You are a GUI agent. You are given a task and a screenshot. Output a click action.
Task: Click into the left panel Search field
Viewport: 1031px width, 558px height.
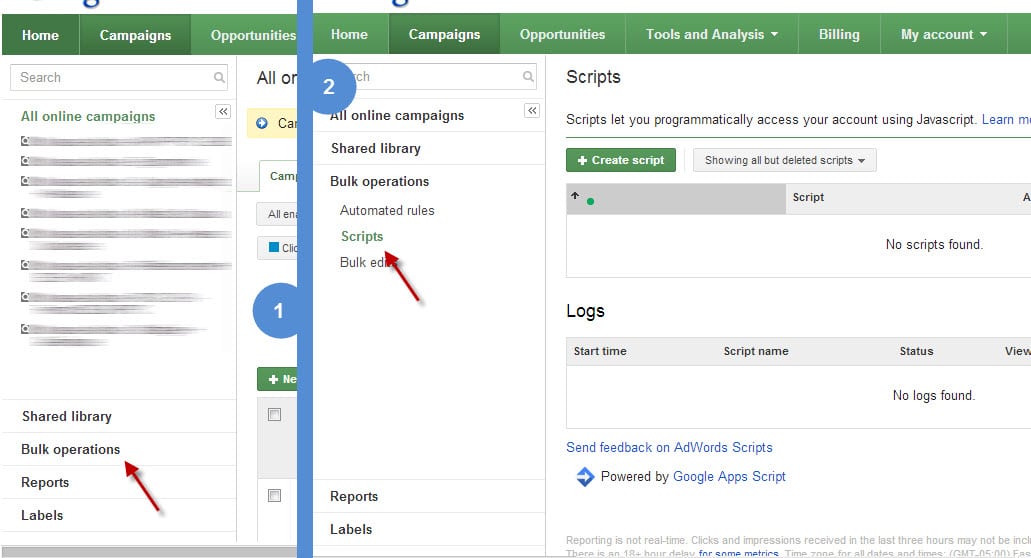(110, 77)
